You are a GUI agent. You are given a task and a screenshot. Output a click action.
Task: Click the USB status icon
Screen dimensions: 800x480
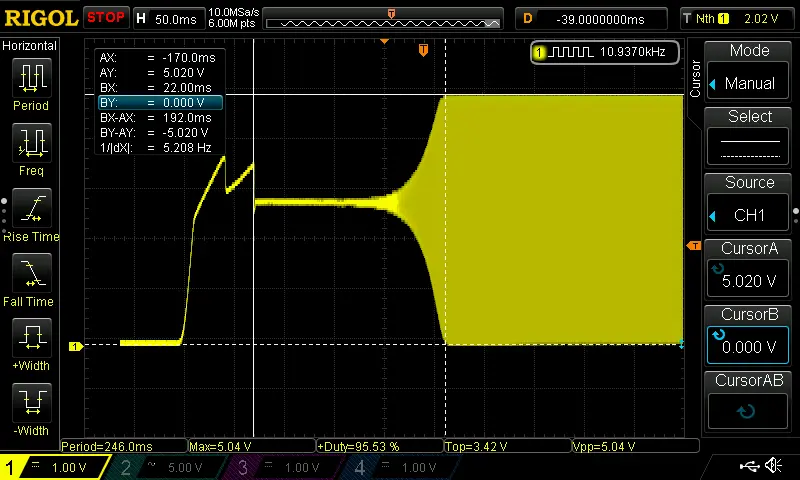point(750,466)
